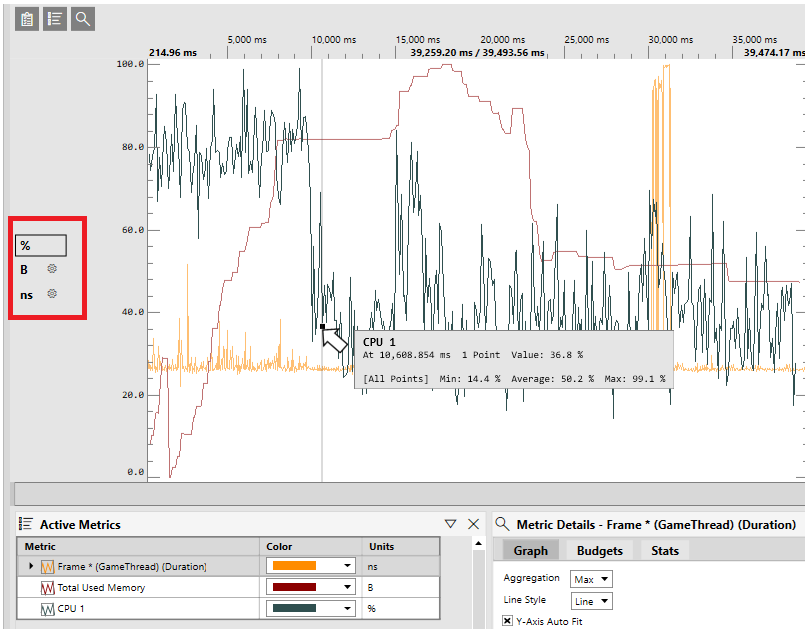Click the 30,000 ms mark on the time ruler
Image resolution: width=809 pixels, height=638 pixels.
[x=671, y=40]
